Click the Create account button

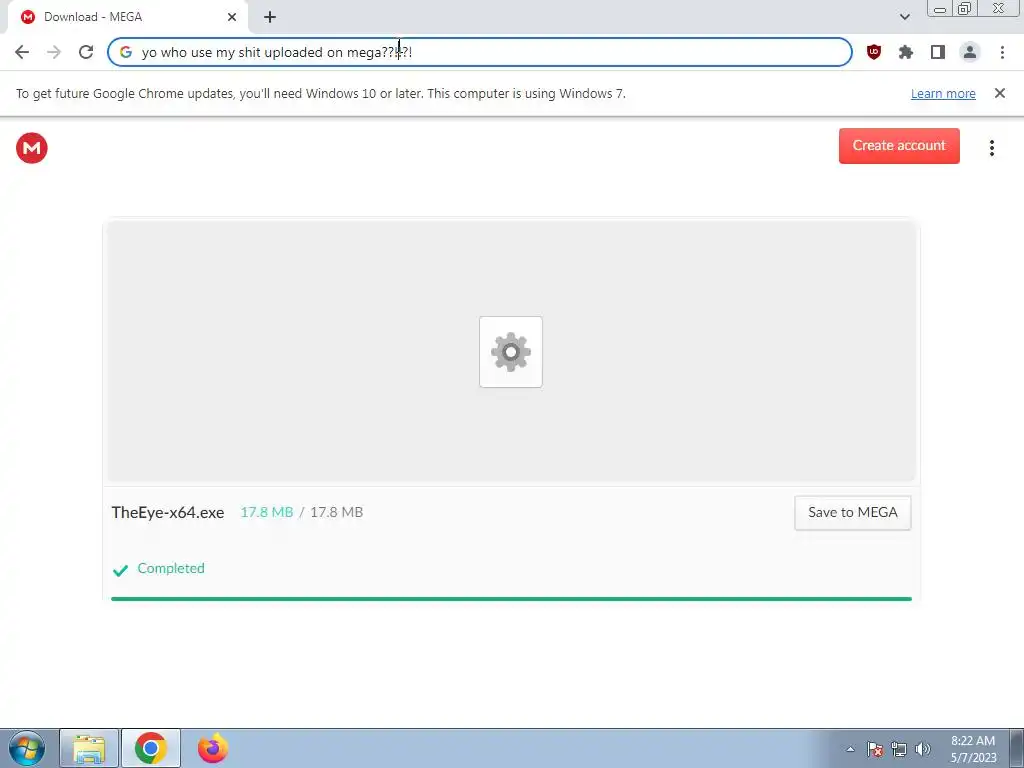click(x=899, y=146)
